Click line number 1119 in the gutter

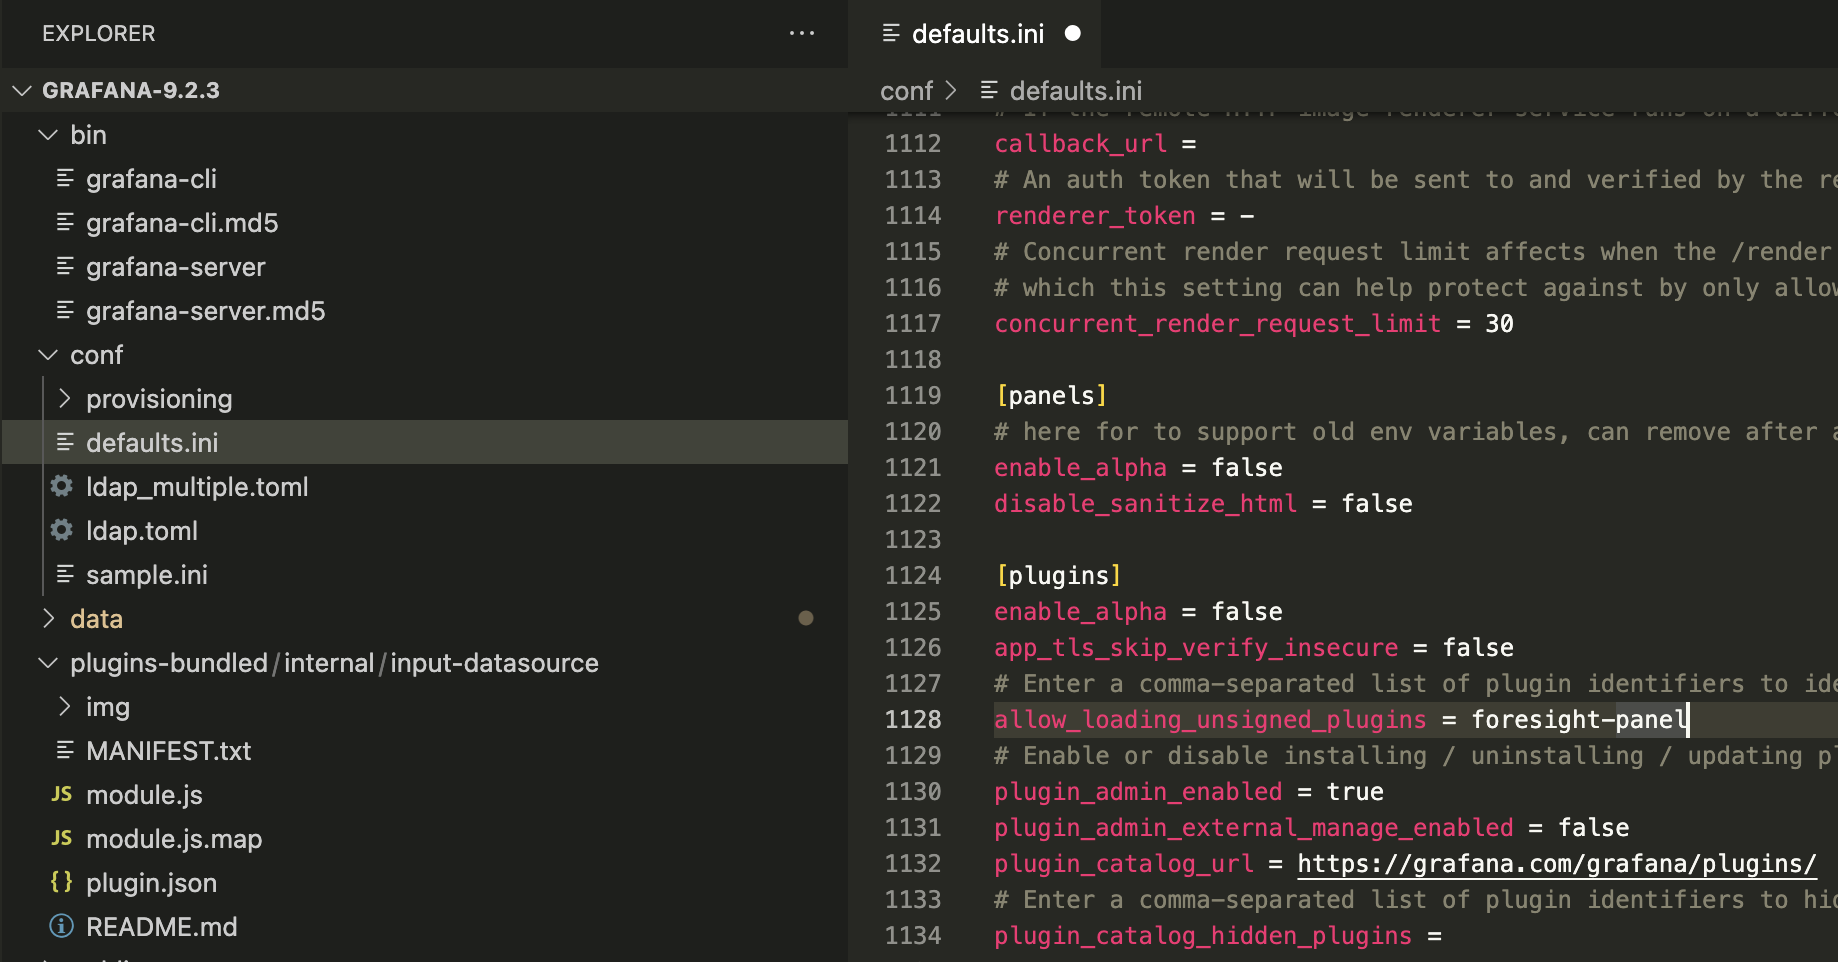913,396
